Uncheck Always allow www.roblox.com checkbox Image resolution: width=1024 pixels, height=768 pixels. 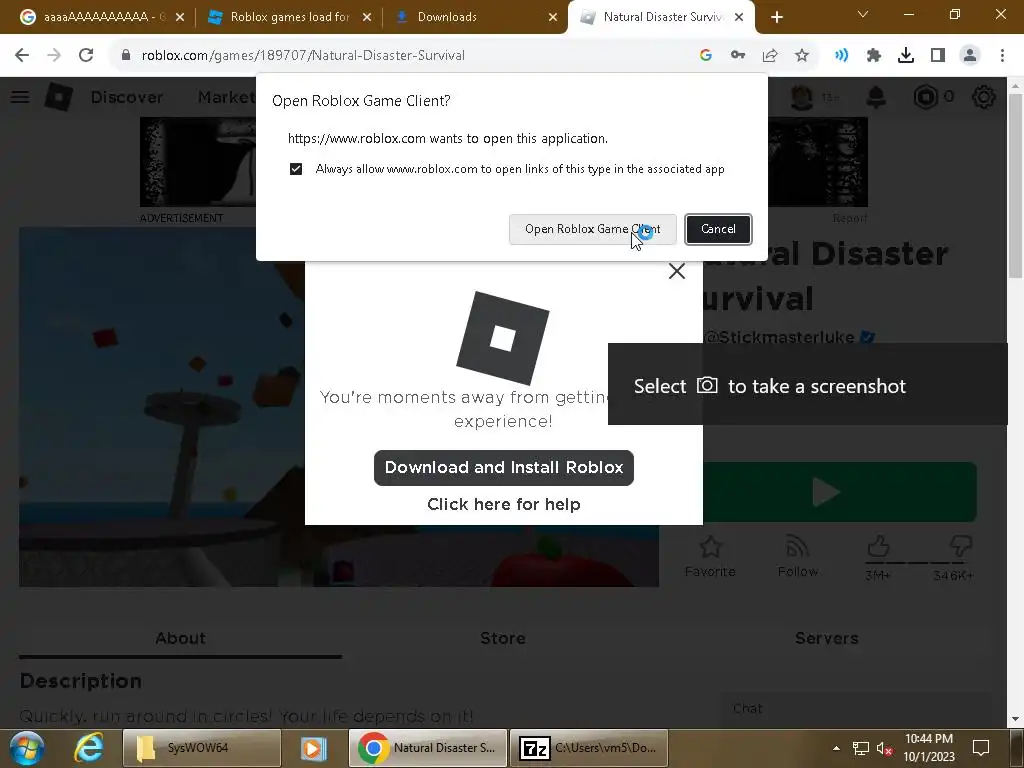(x=296, y=169)
